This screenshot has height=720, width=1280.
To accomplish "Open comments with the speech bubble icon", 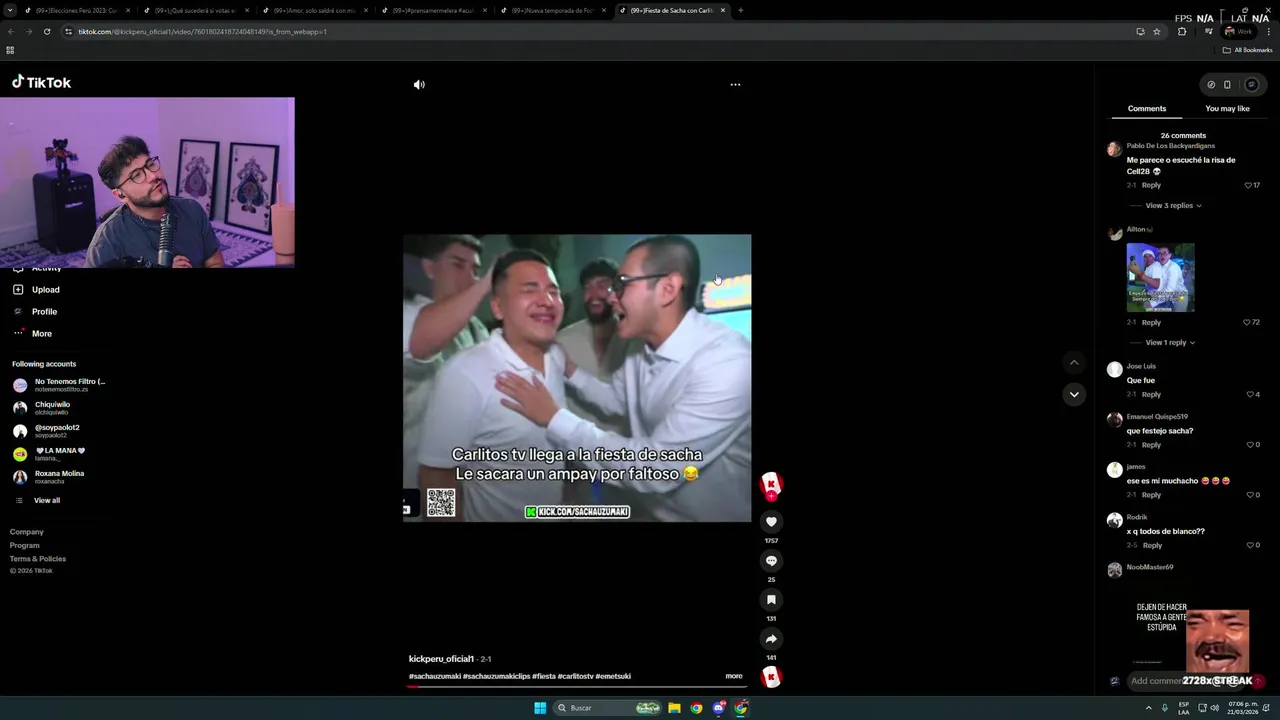I will (771, 561).
